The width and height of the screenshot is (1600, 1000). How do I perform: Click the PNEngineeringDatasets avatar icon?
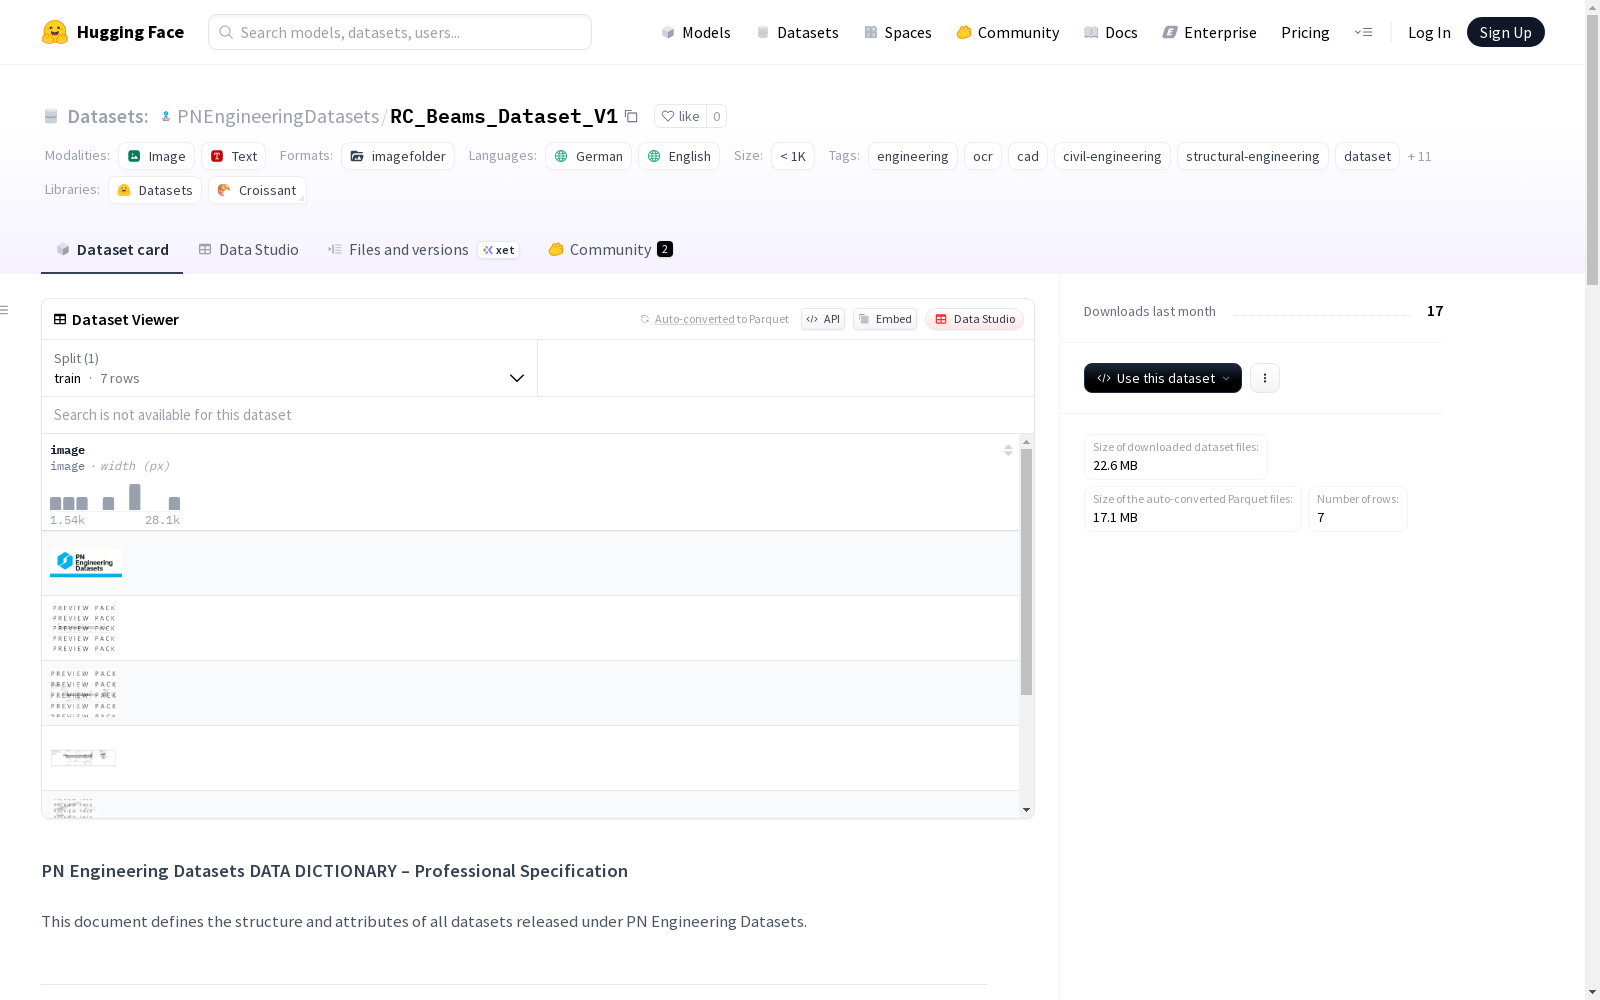click(x=166, y=116)
